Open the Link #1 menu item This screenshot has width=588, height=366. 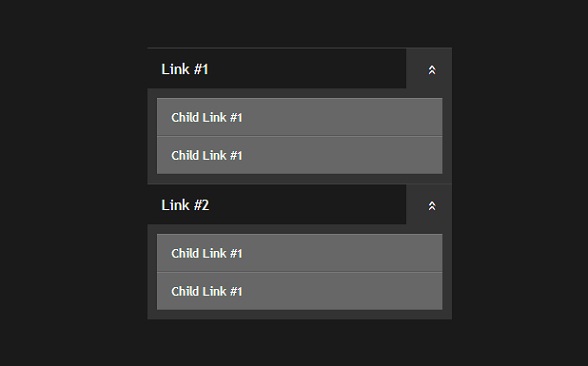(x=277, y=69)
